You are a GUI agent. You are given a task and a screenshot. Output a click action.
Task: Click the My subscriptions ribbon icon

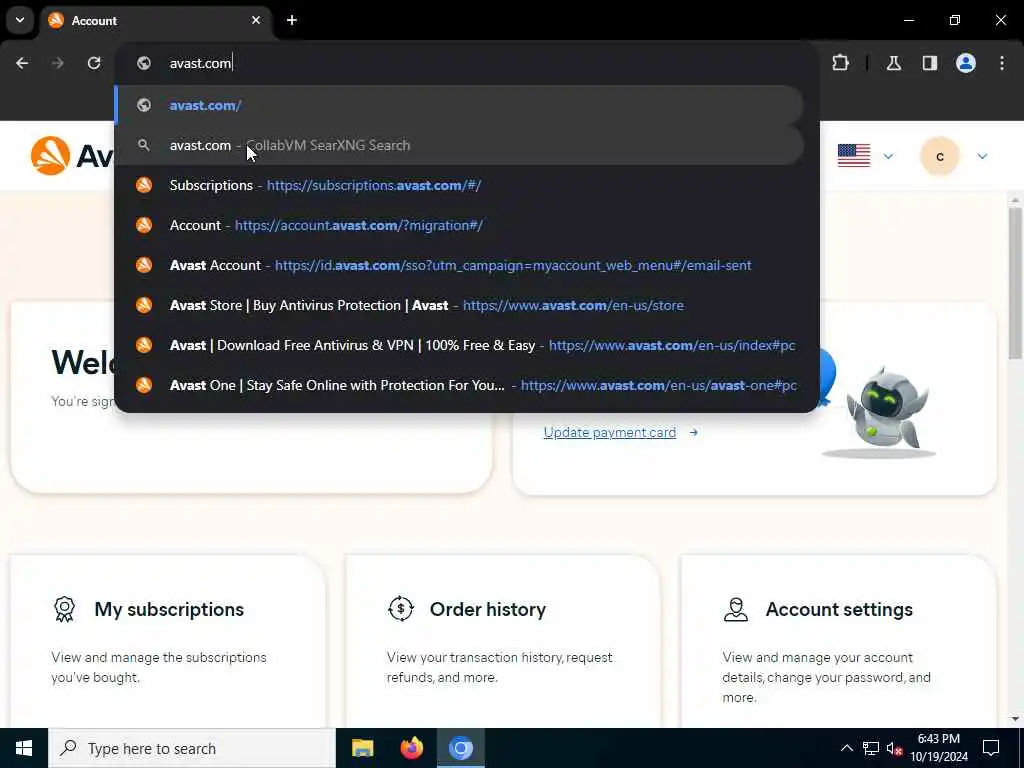(64, 609)
